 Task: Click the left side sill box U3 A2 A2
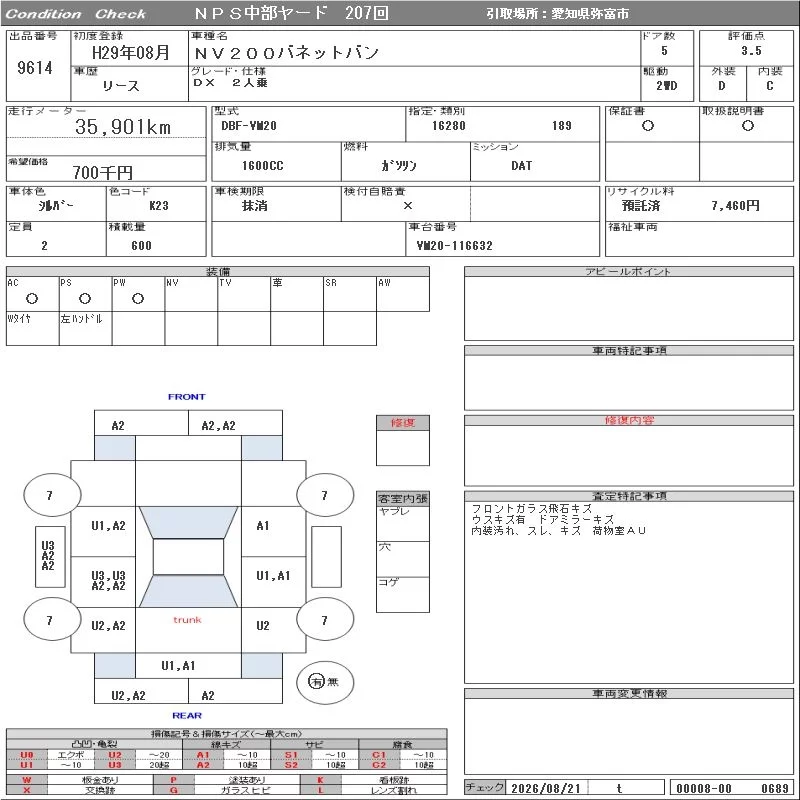pyautogui.click(x=50, y=556)
